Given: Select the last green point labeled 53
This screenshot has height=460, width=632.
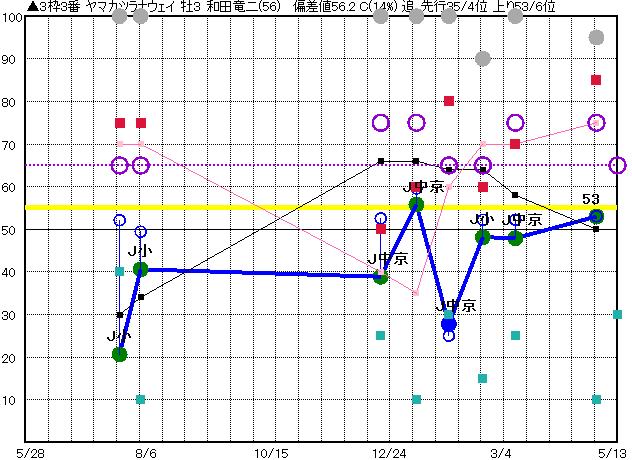Looking at the screenshot, I should point(596,216).
